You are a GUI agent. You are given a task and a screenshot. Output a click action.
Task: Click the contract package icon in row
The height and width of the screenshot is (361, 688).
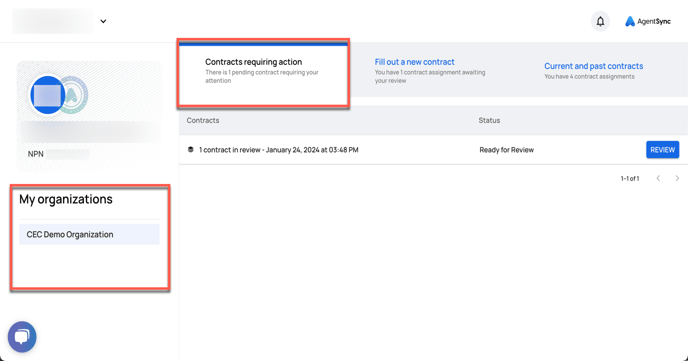[190, 150]
